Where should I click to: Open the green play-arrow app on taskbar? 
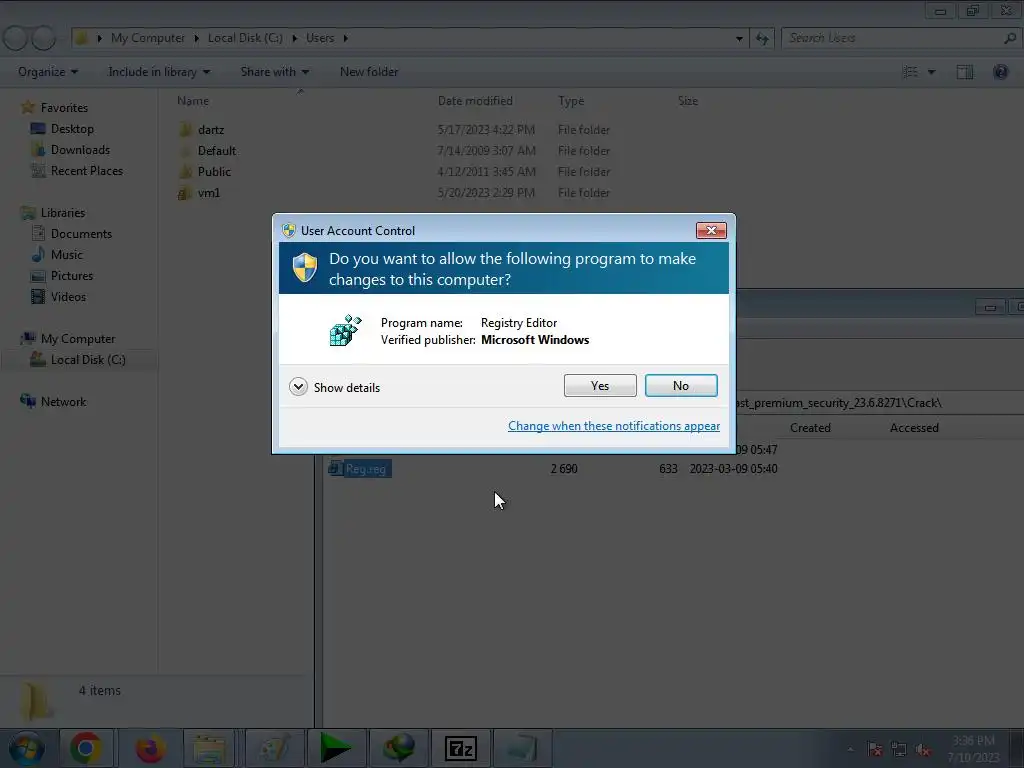[x=335, y=748]
